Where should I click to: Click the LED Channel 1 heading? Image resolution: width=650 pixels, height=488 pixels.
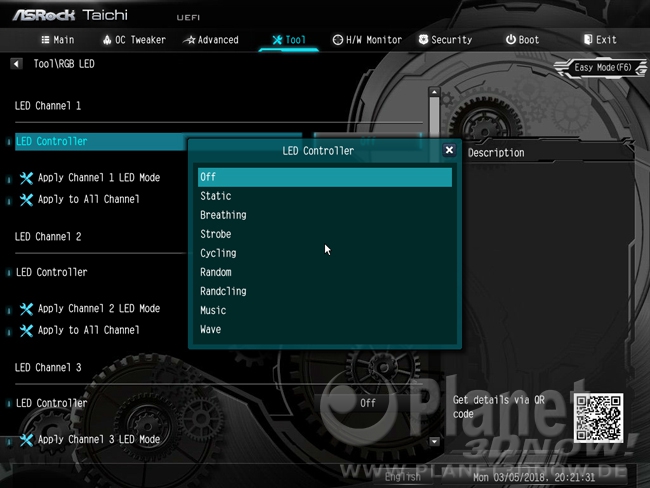48,106
